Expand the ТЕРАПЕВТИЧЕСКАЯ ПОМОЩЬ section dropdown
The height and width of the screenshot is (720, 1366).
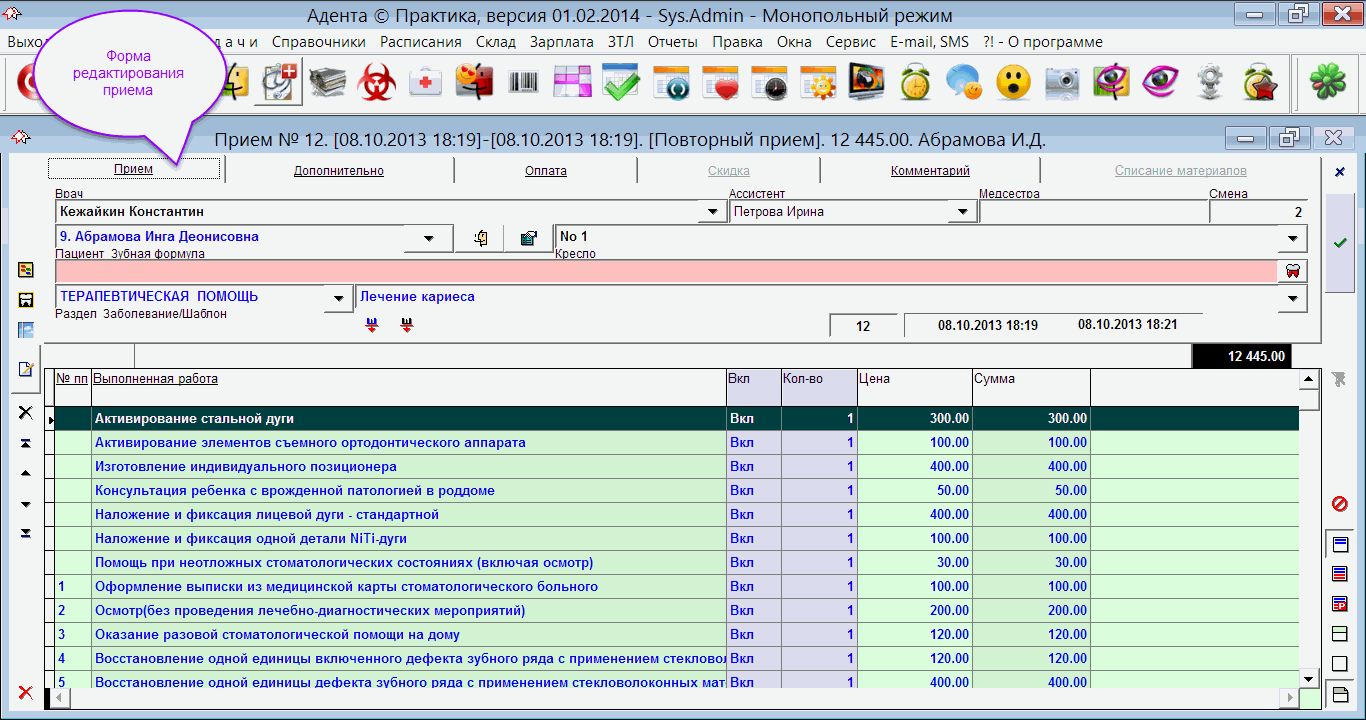pyautogui.click(x=340, y=298)
